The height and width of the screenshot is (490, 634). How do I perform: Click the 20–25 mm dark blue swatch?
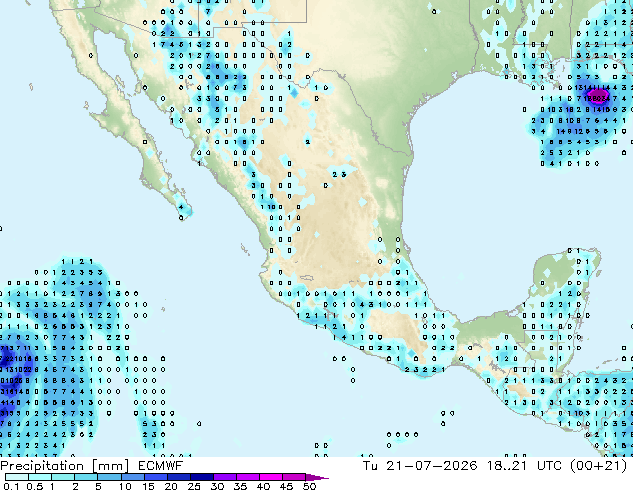178,477
